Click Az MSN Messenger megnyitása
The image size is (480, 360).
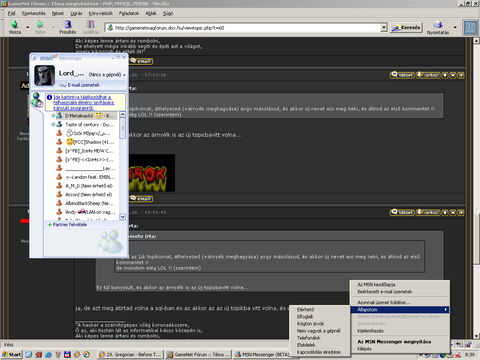(x=400, y=342)
